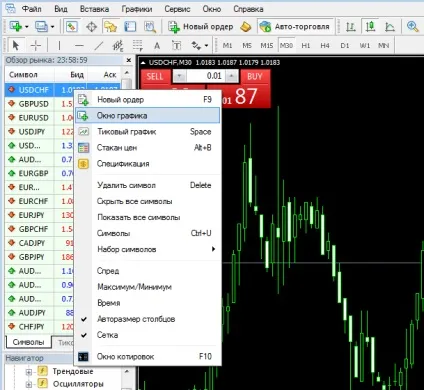Image resolution: width=424 pixels, height=390 pixels.
Task: Select M30 timeframe button
Action: click(x=286, y=45)
